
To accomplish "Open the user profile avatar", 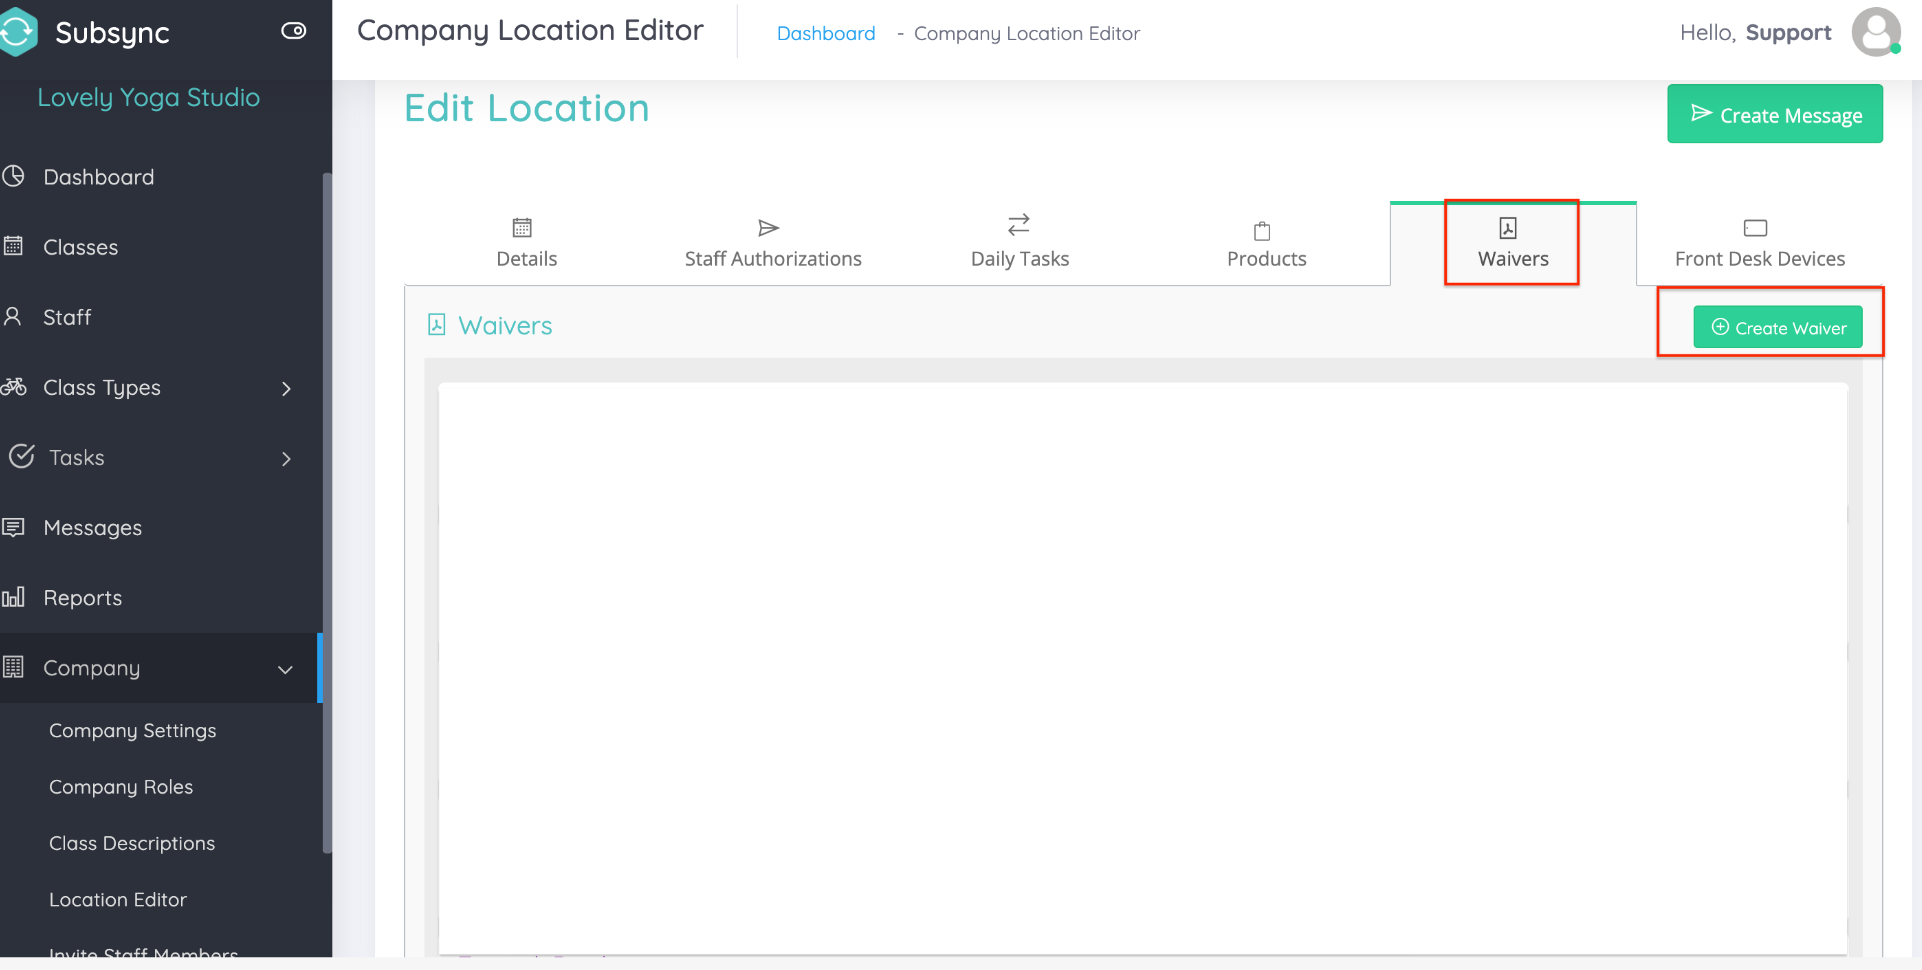I will (x=1875, y=32).
